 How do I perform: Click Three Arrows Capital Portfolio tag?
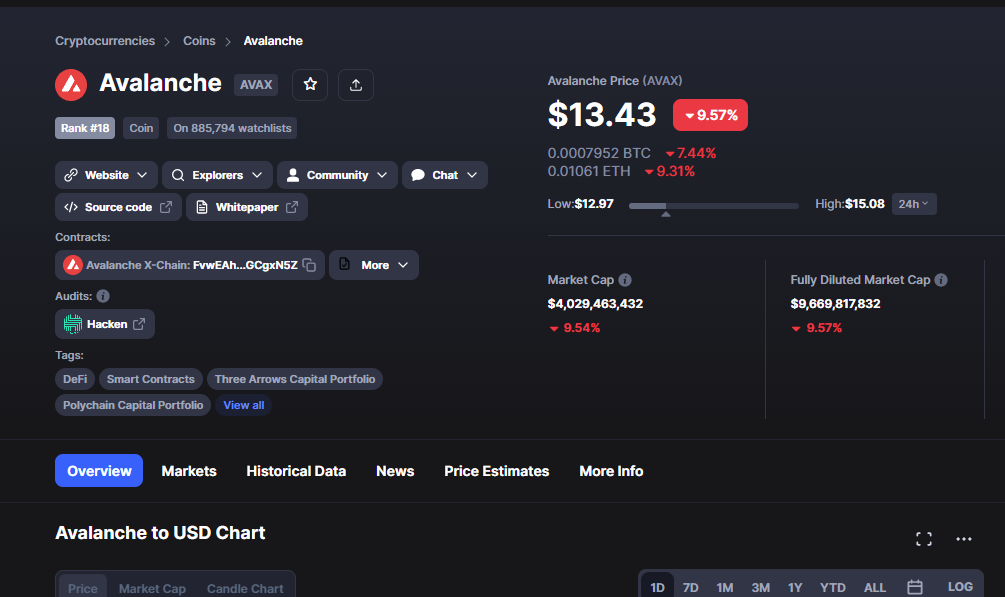click(295, 379)
